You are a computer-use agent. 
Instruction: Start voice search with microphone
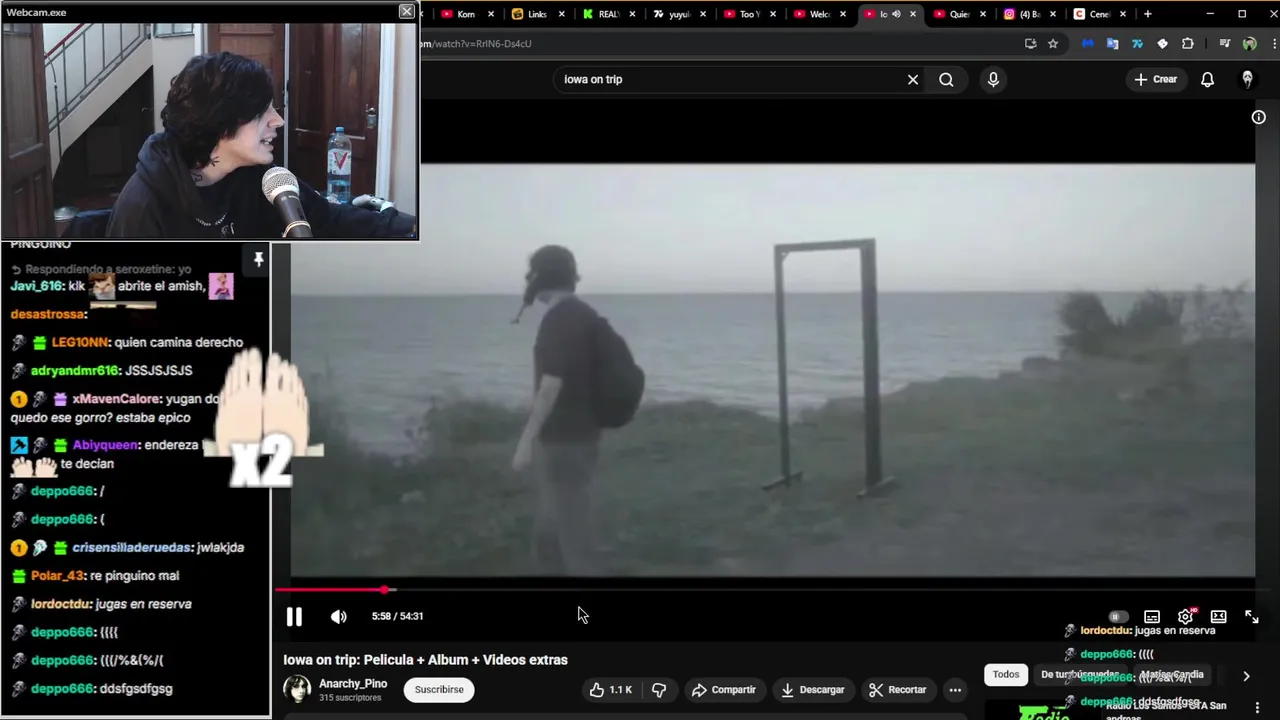point(993,80)
